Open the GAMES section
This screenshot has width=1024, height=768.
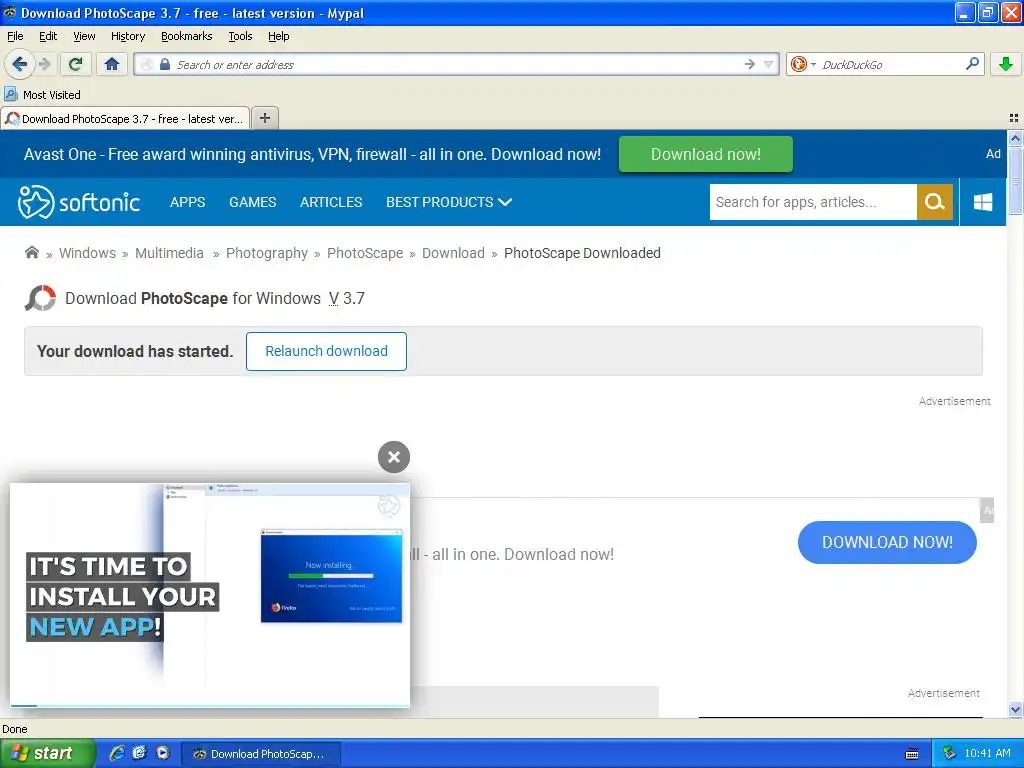point(253,202)
